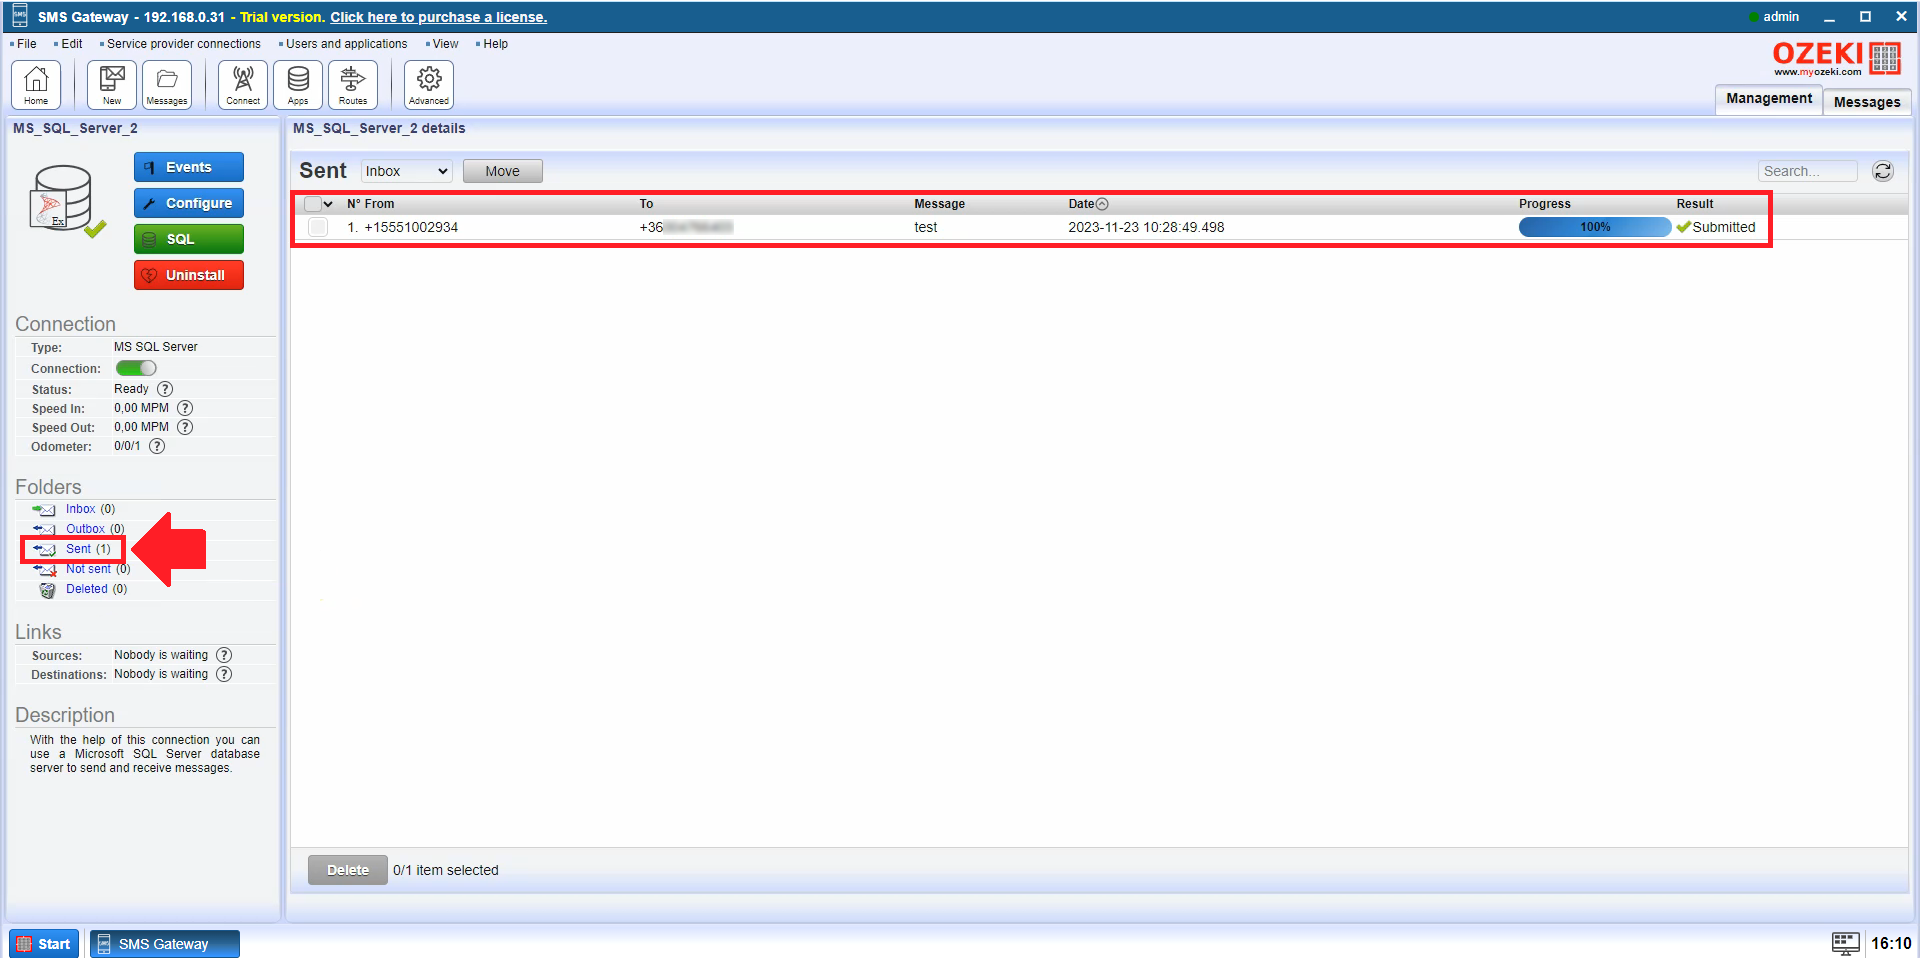
Task: Click the purchase a license link
Action: 438,17
